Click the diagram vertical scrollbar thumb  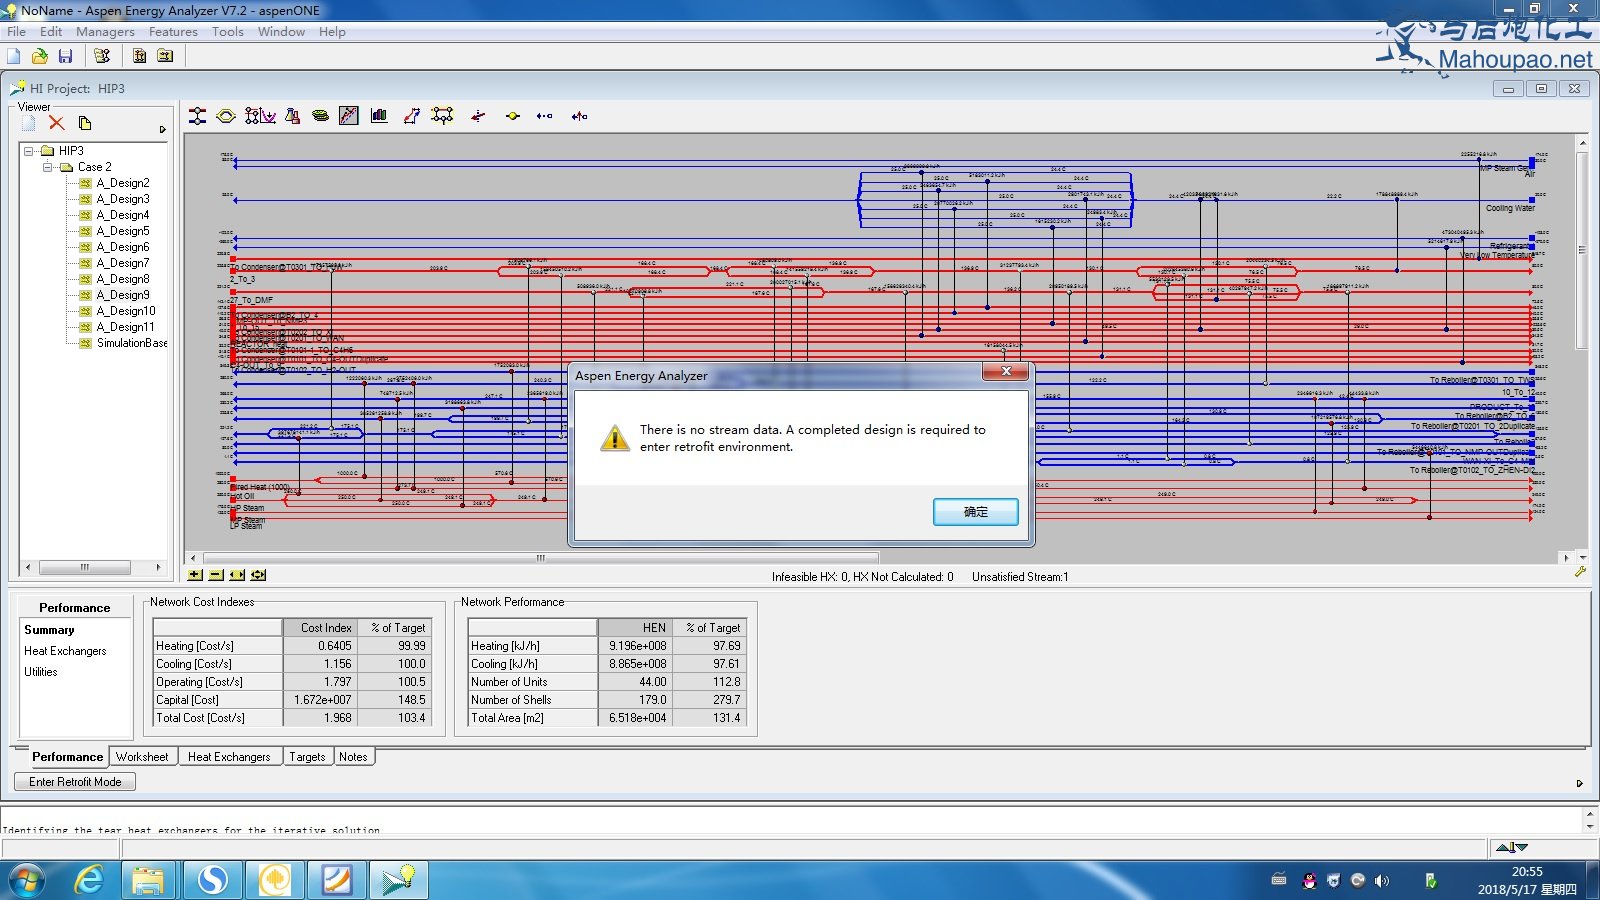pos(1582,250)
